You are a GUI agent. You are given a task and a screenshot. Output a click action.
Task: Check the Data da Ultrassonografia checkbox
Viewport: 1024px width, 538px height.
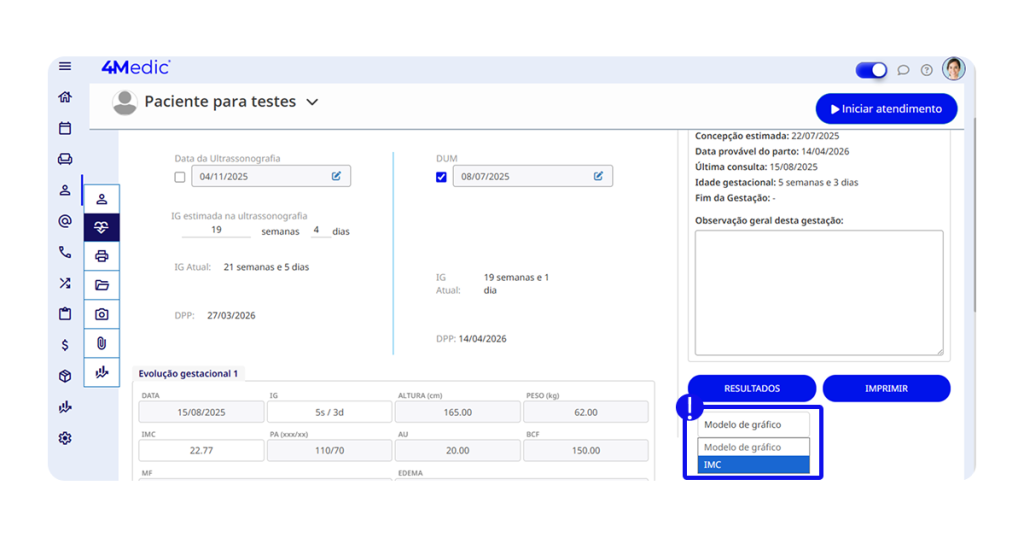pos(180,177)
